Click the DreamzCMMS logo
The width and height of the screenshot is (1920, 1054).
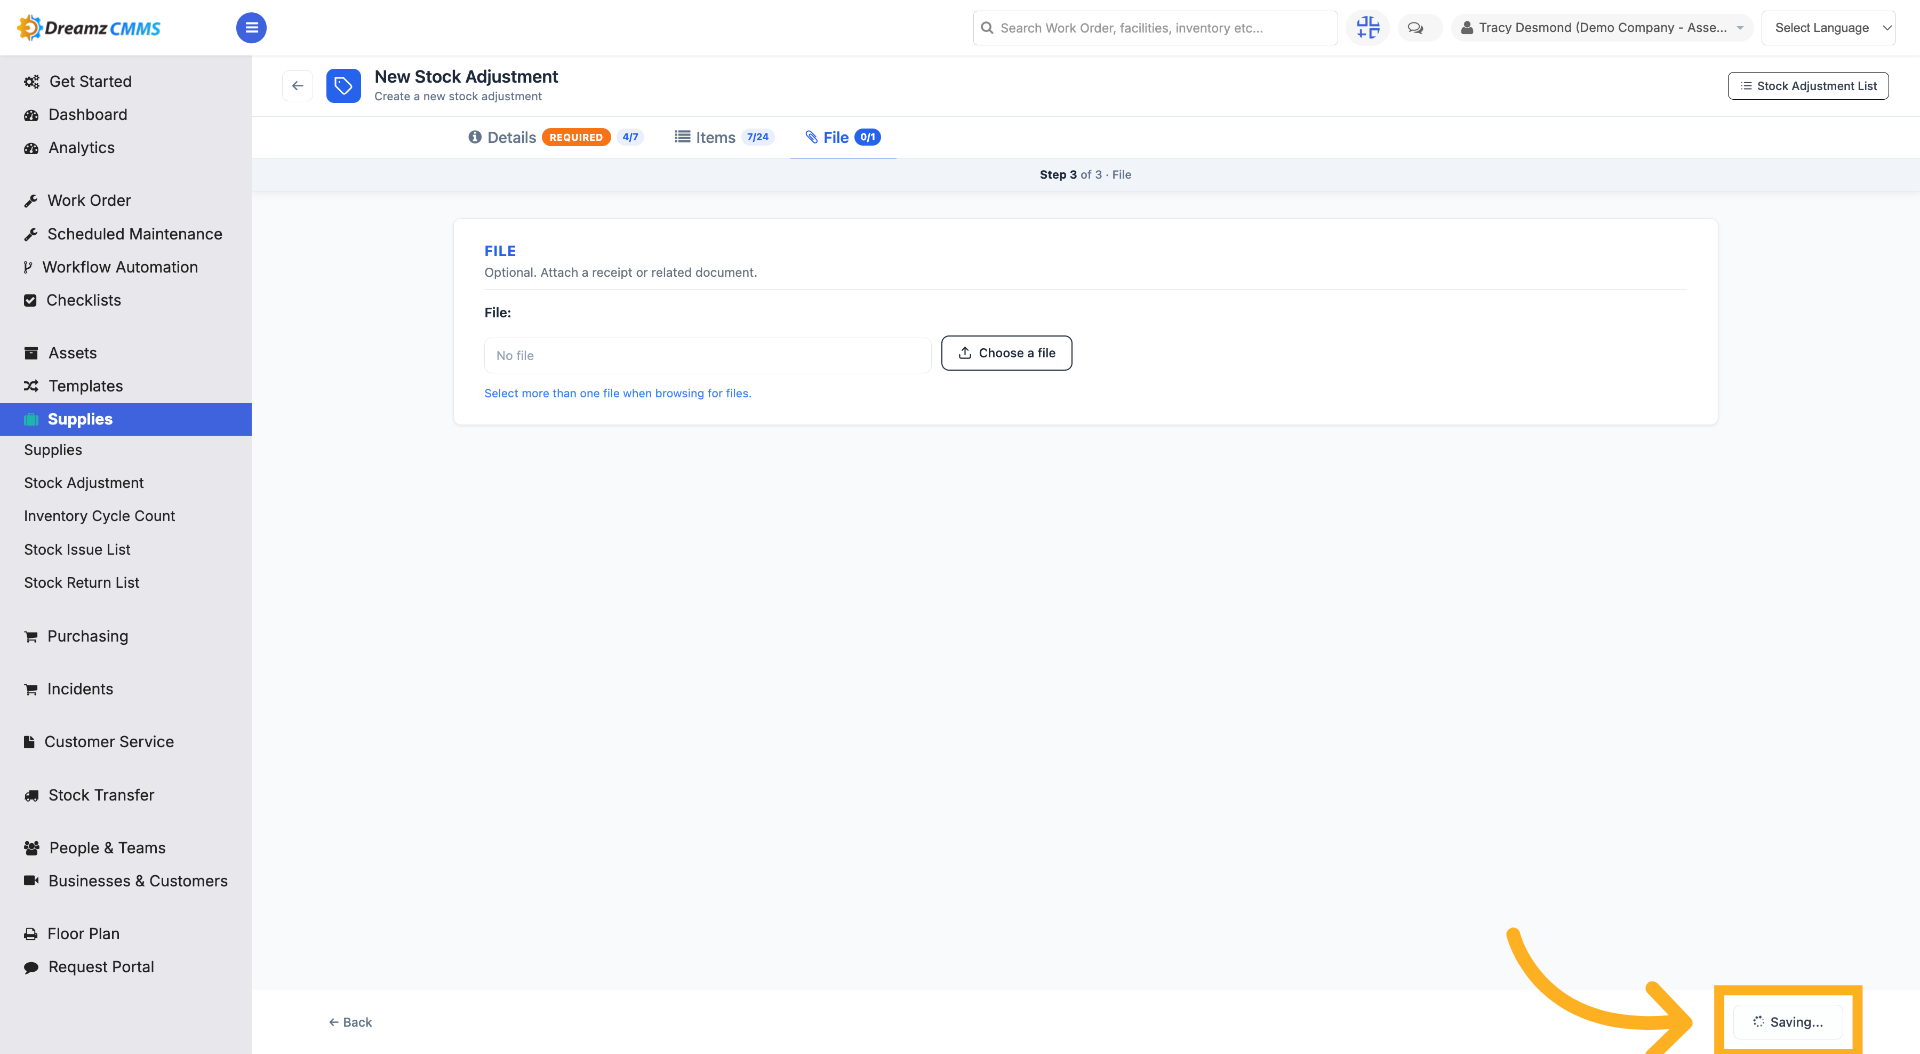coord(90,28)
